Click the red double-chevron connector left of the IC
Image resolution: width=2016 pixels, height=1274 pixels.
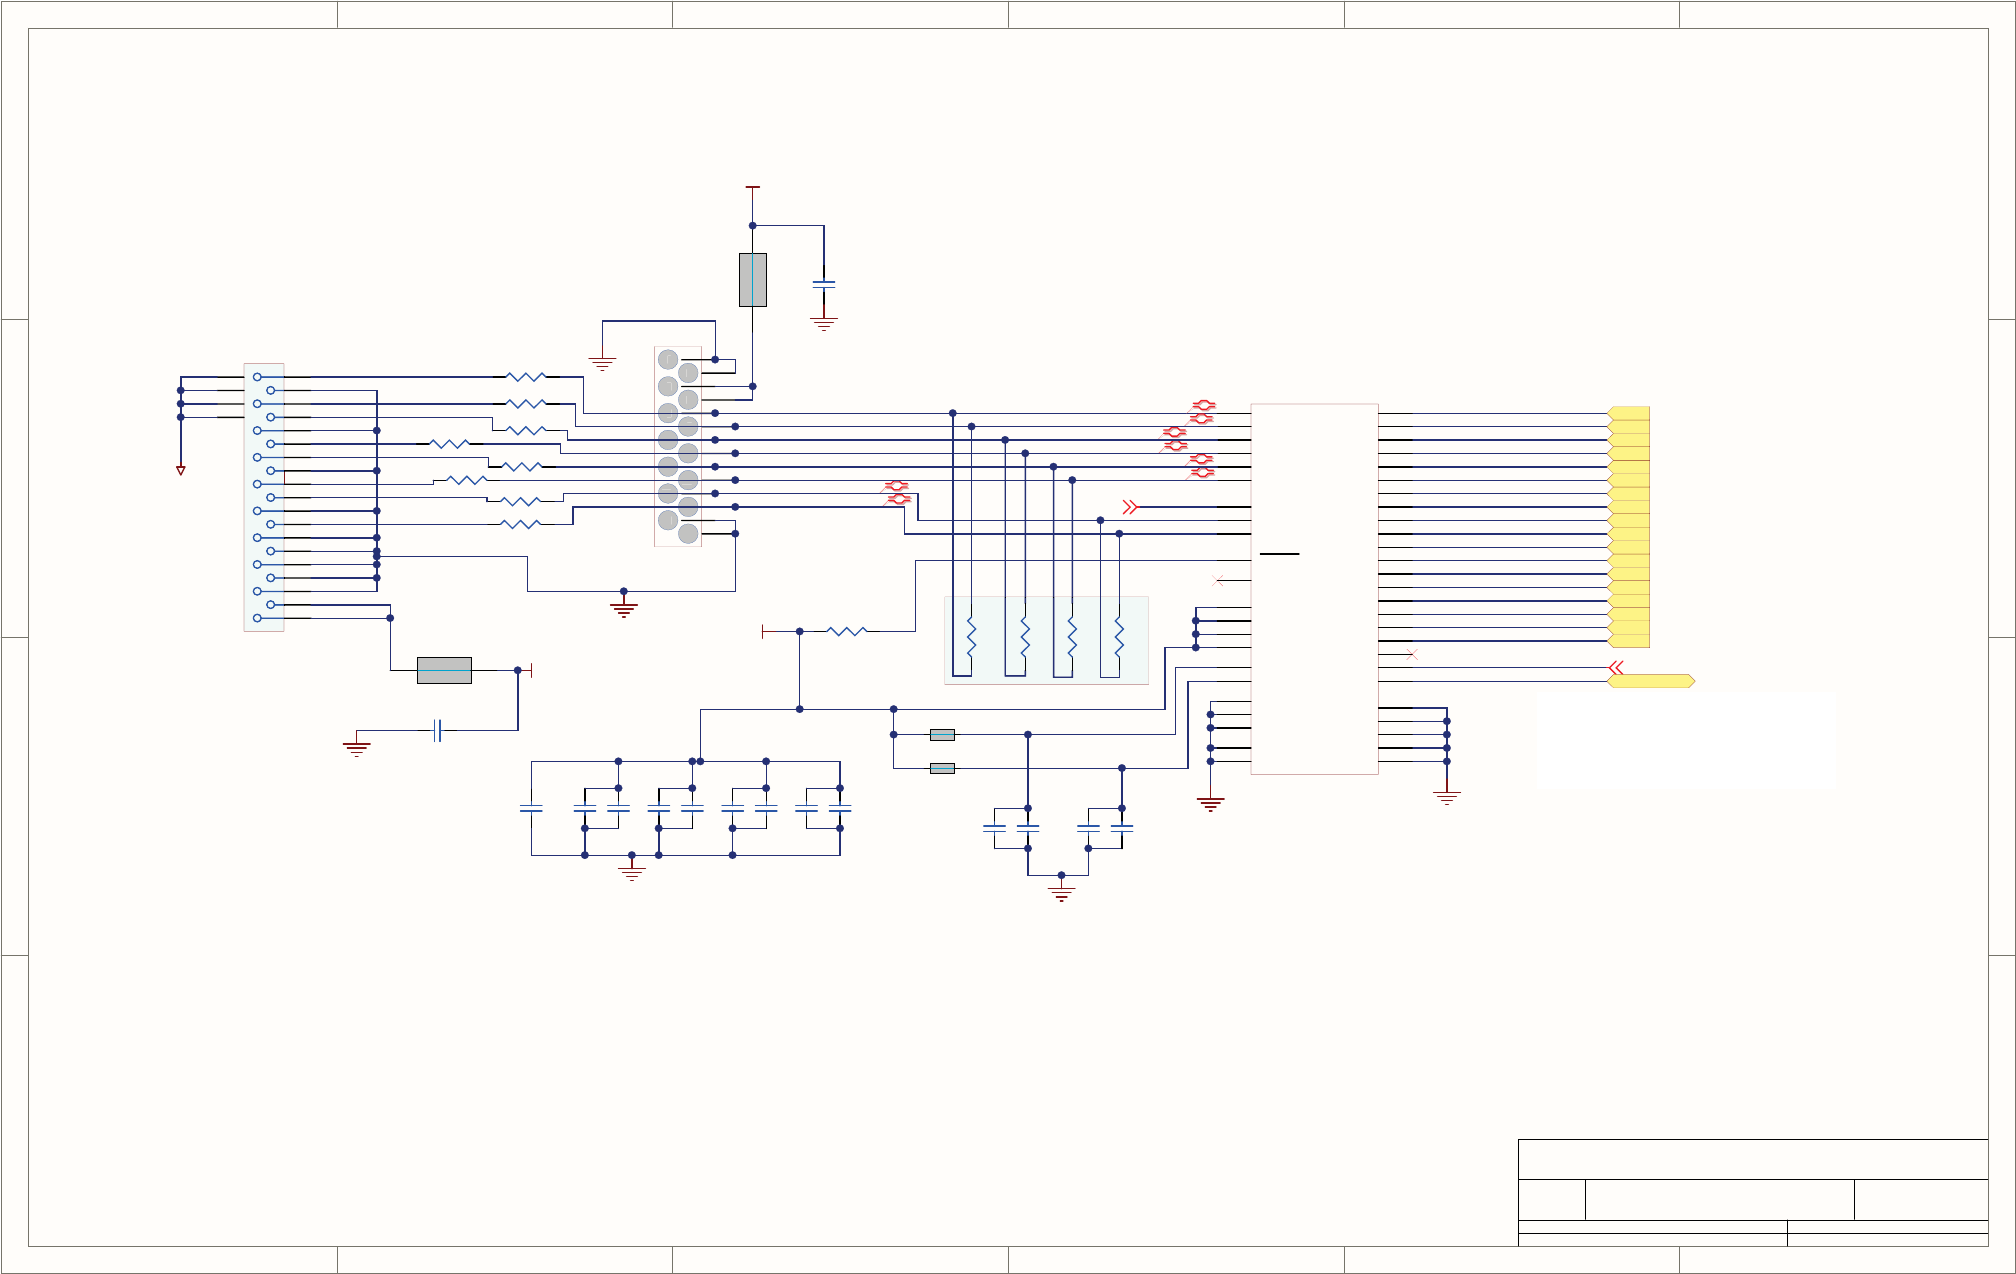tap(1130, 508)
